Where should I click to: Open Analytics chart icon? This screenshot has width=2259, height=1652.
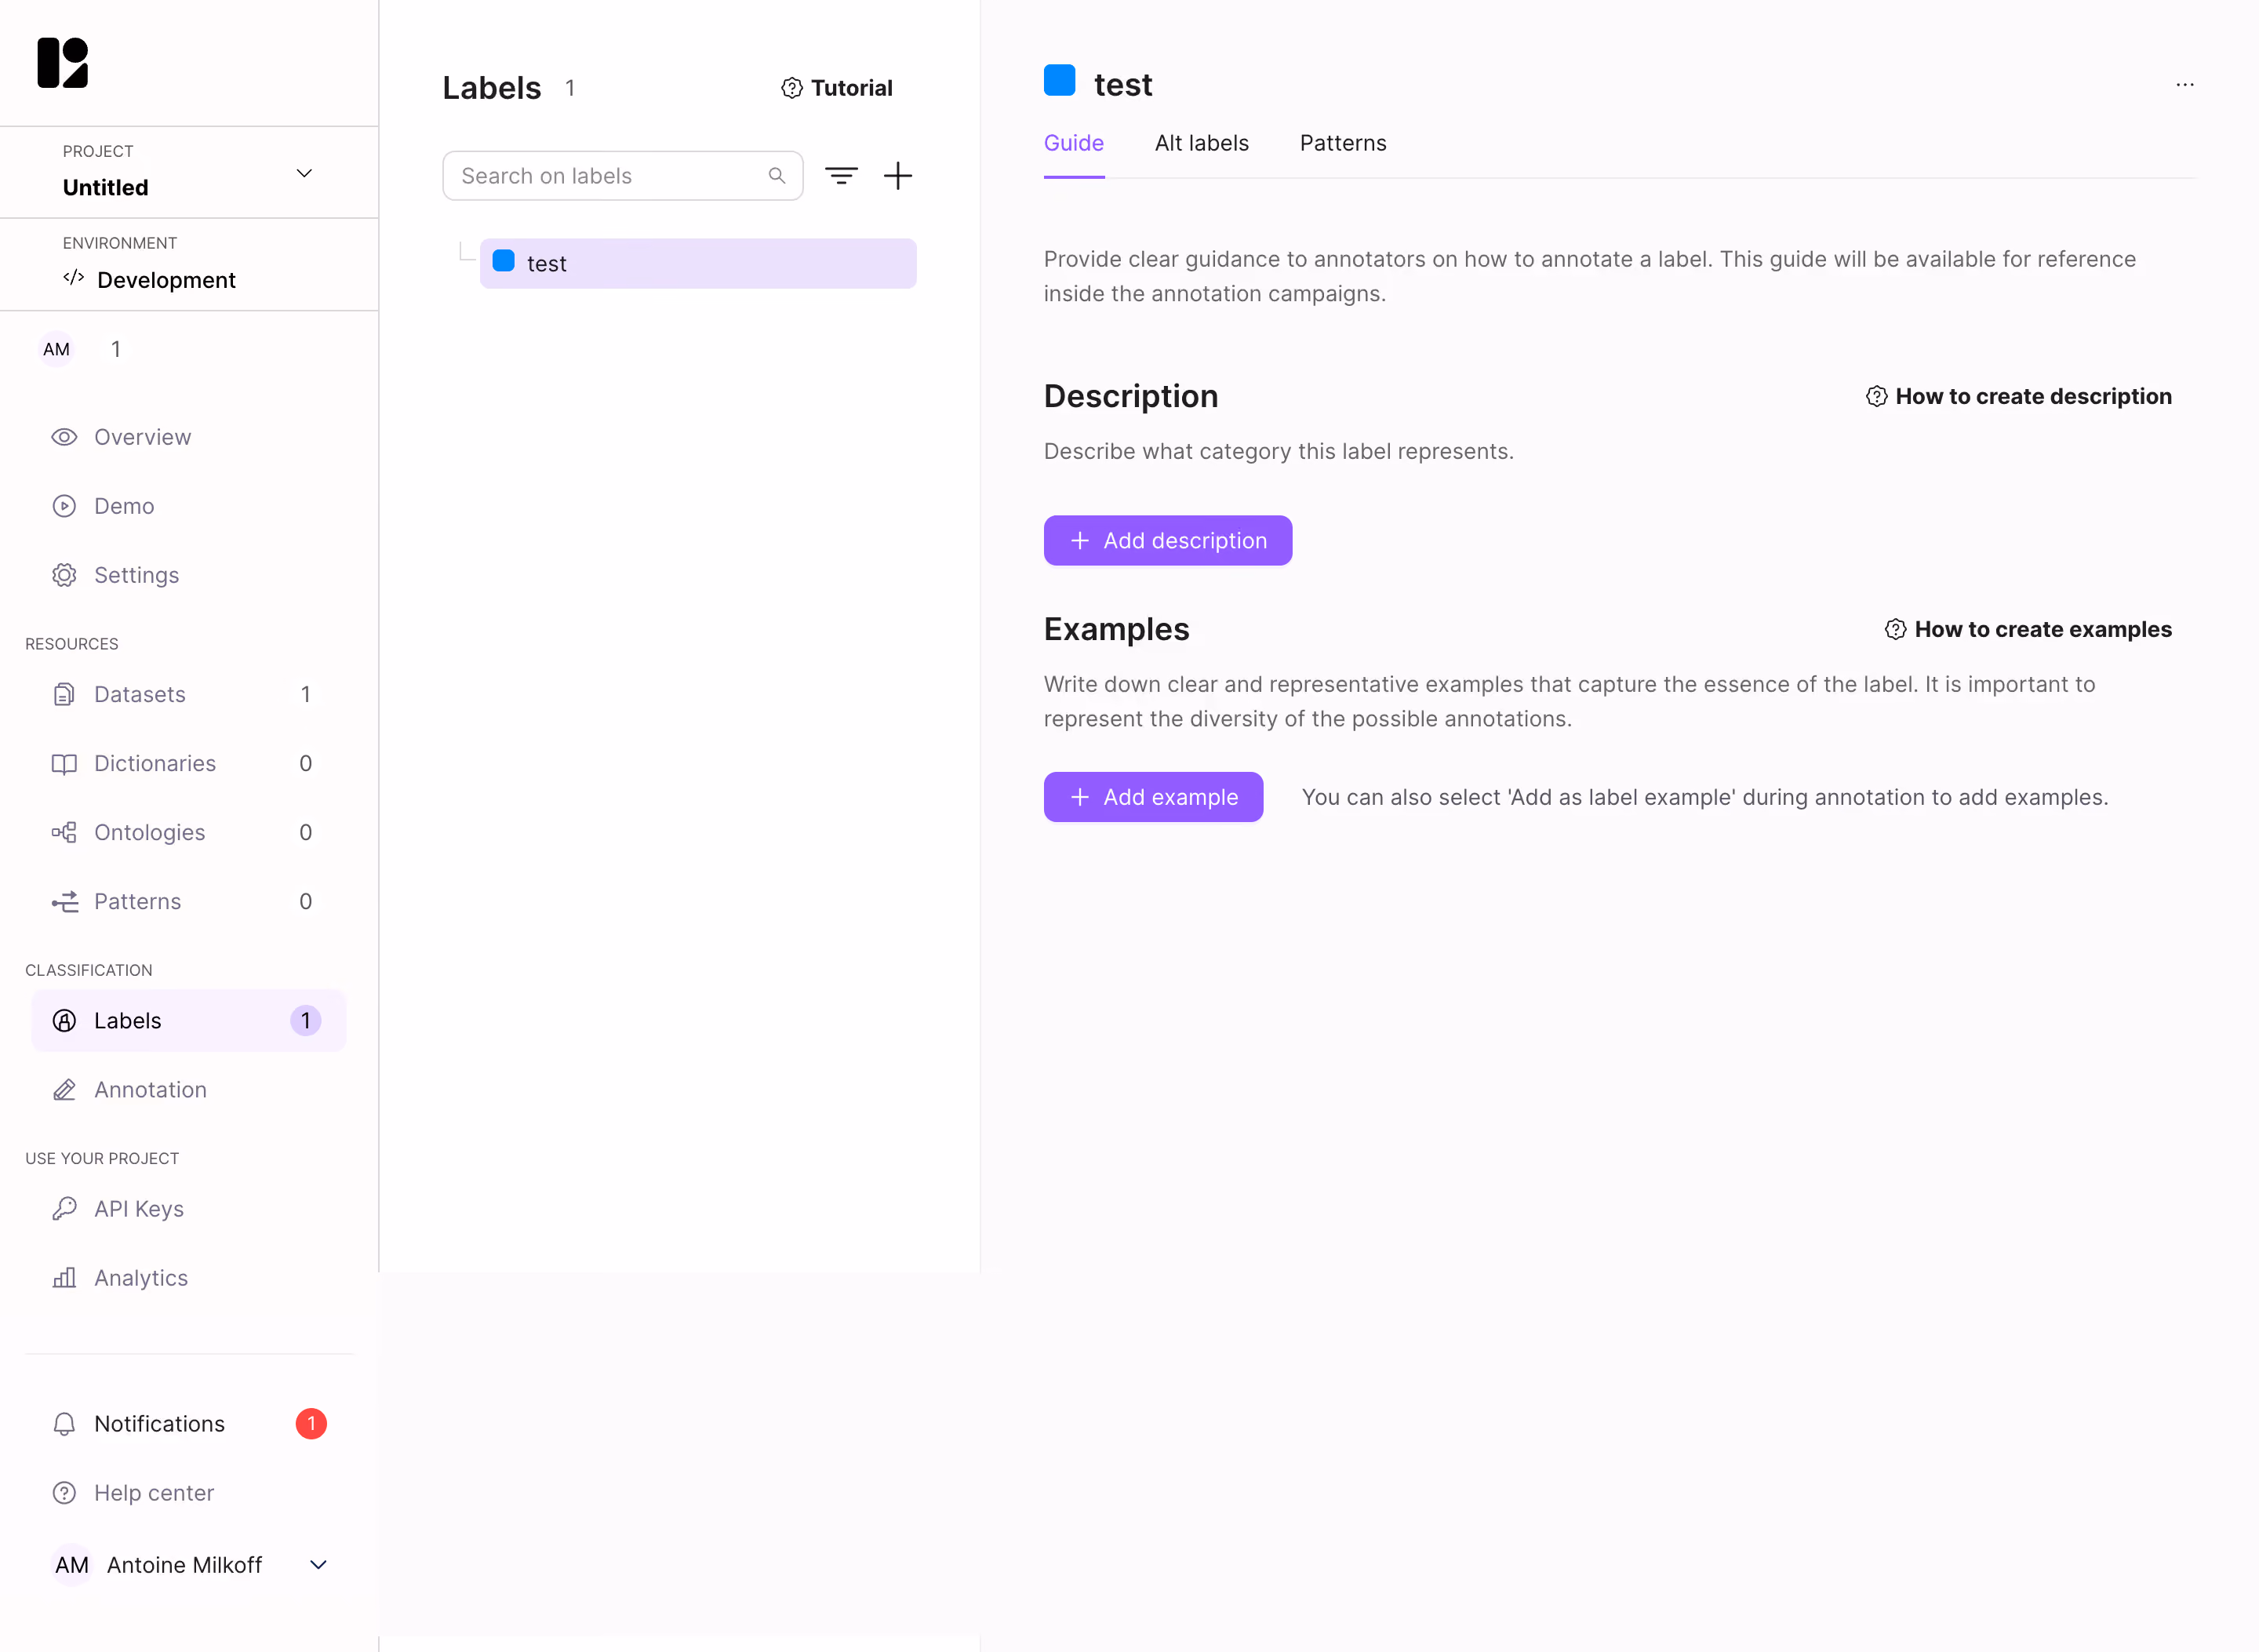tap(64, 1278)
